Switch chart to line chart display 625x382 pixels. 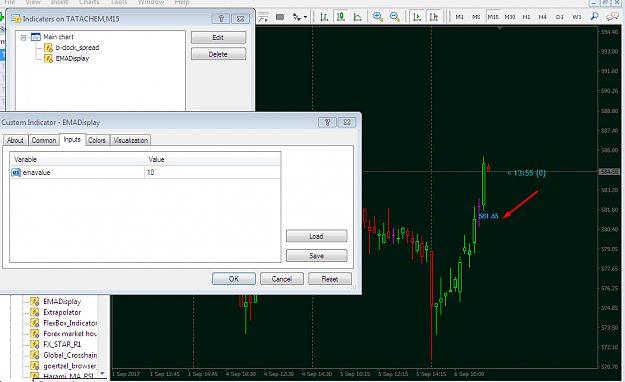(x=358, y=17)
